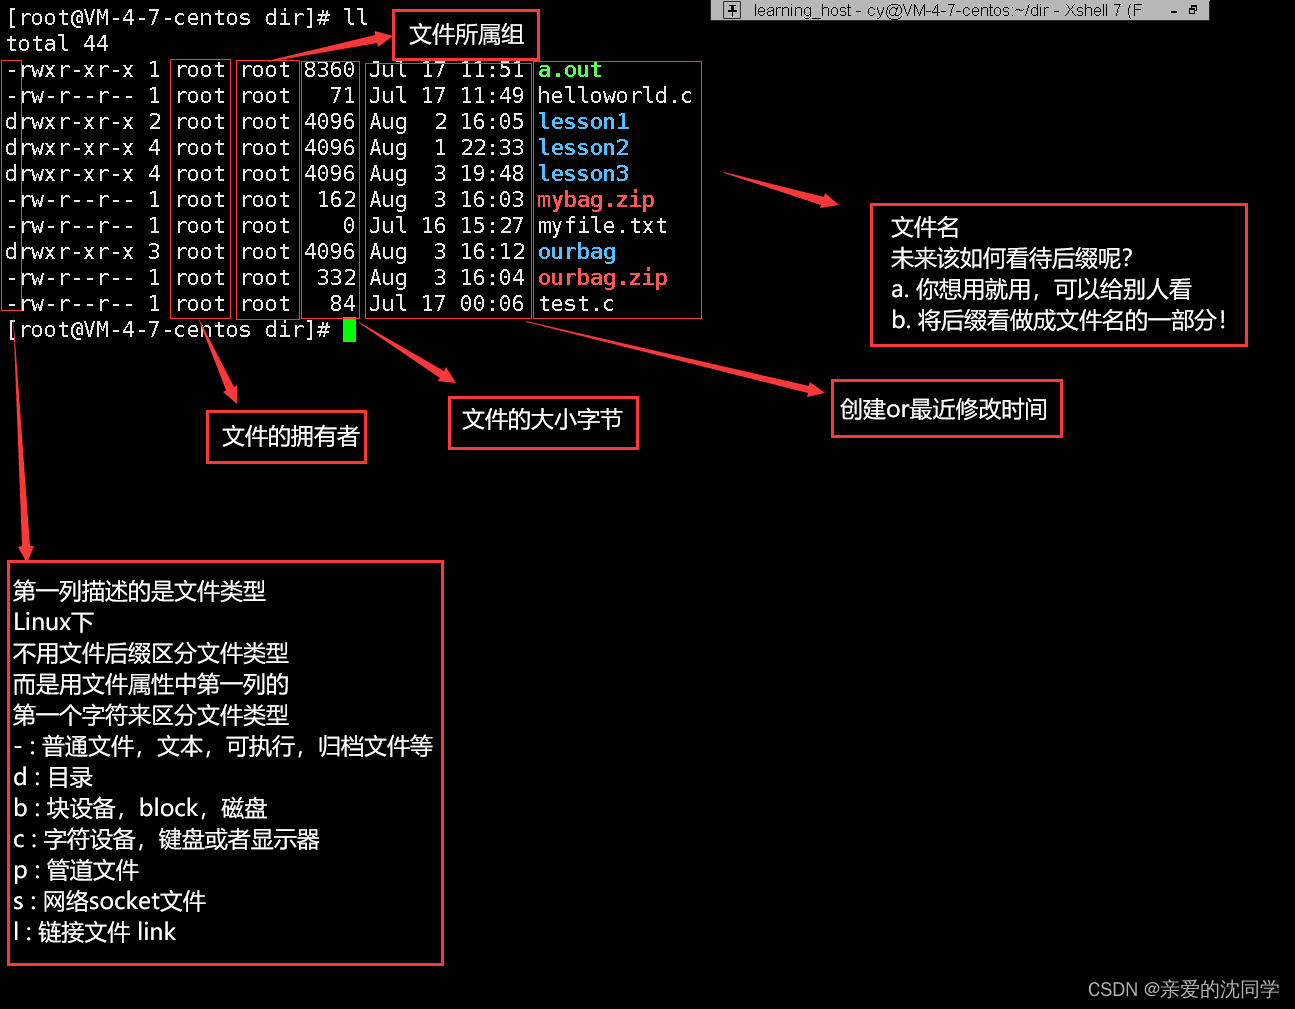The height and width of the screenshot is (1009, 1295).
Task: Select the ourbag.zip archive name
Action: (x=603, y=278)
